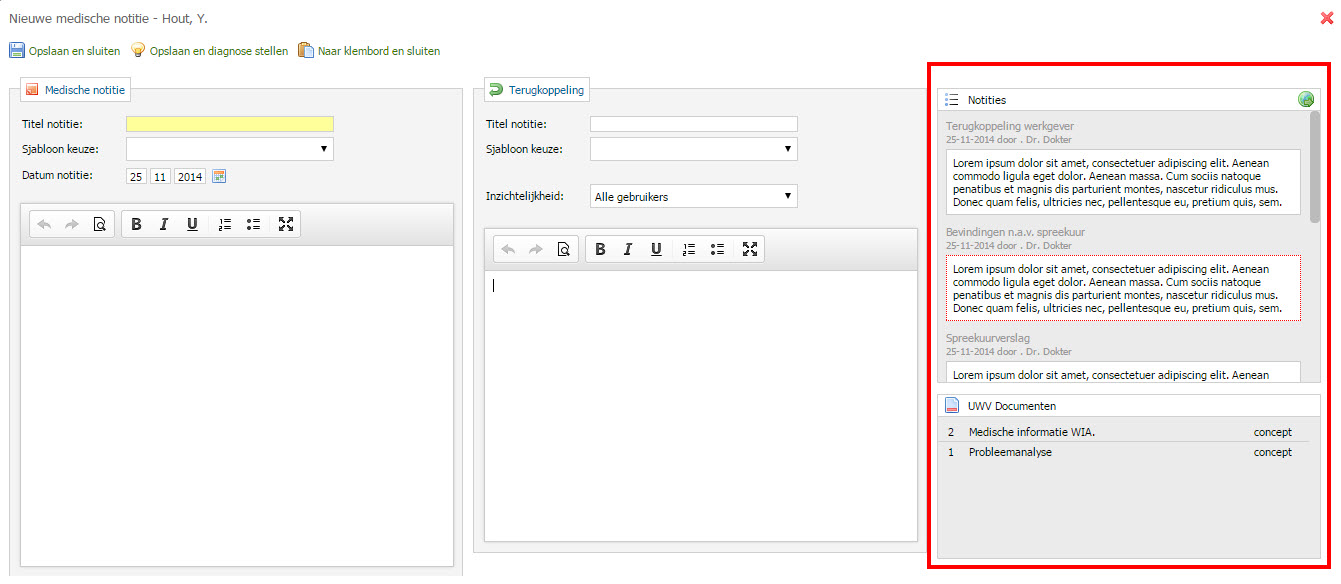The width and height of the screenshot is (1341, 584).
Task: Maximize the Terugkoppeling editor to fullscreen
Action: (750, 250)
